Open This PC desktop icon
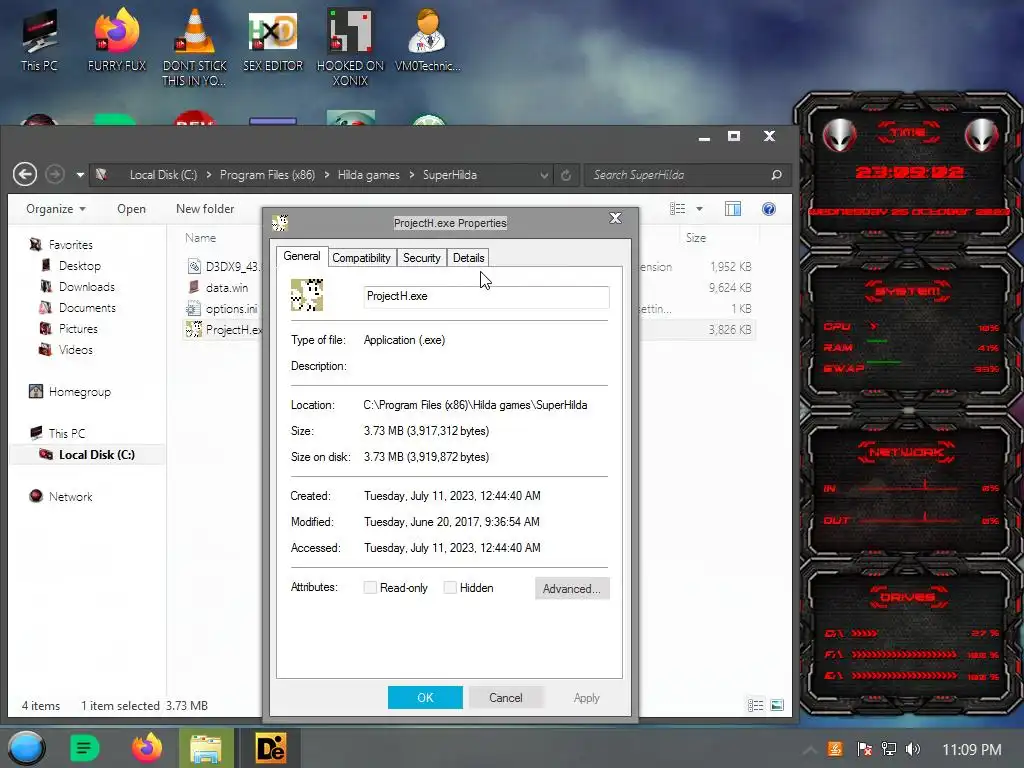Viewport: 1024px width, 768px height. coord(39,40)
